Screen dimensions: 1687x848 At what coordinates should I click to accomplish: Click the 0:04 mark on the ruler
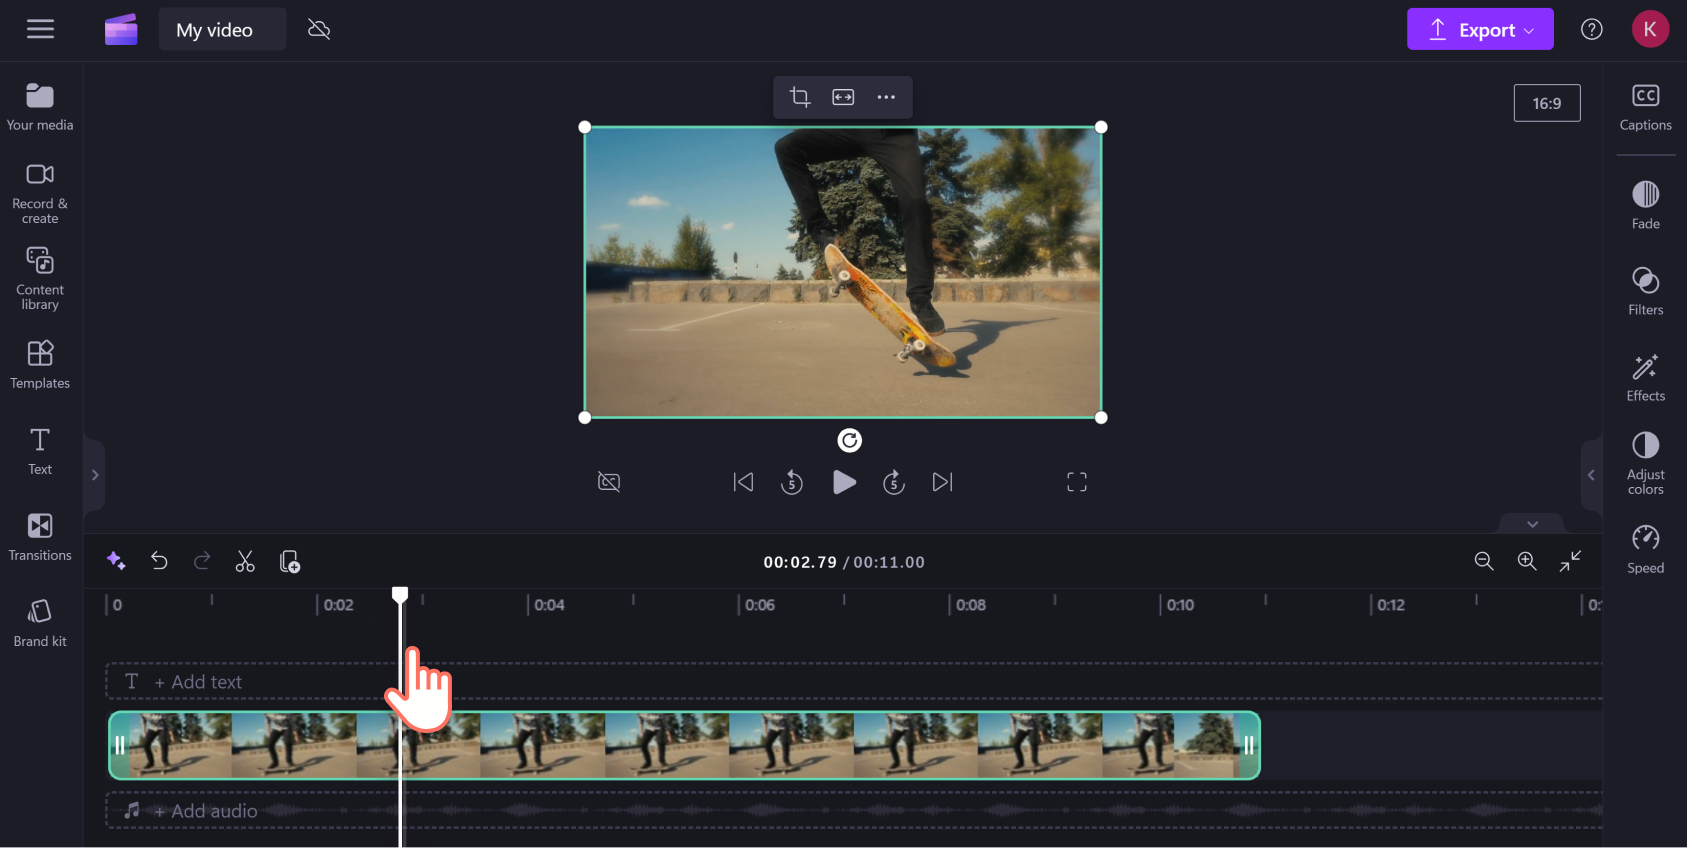(x=549, y=605)
